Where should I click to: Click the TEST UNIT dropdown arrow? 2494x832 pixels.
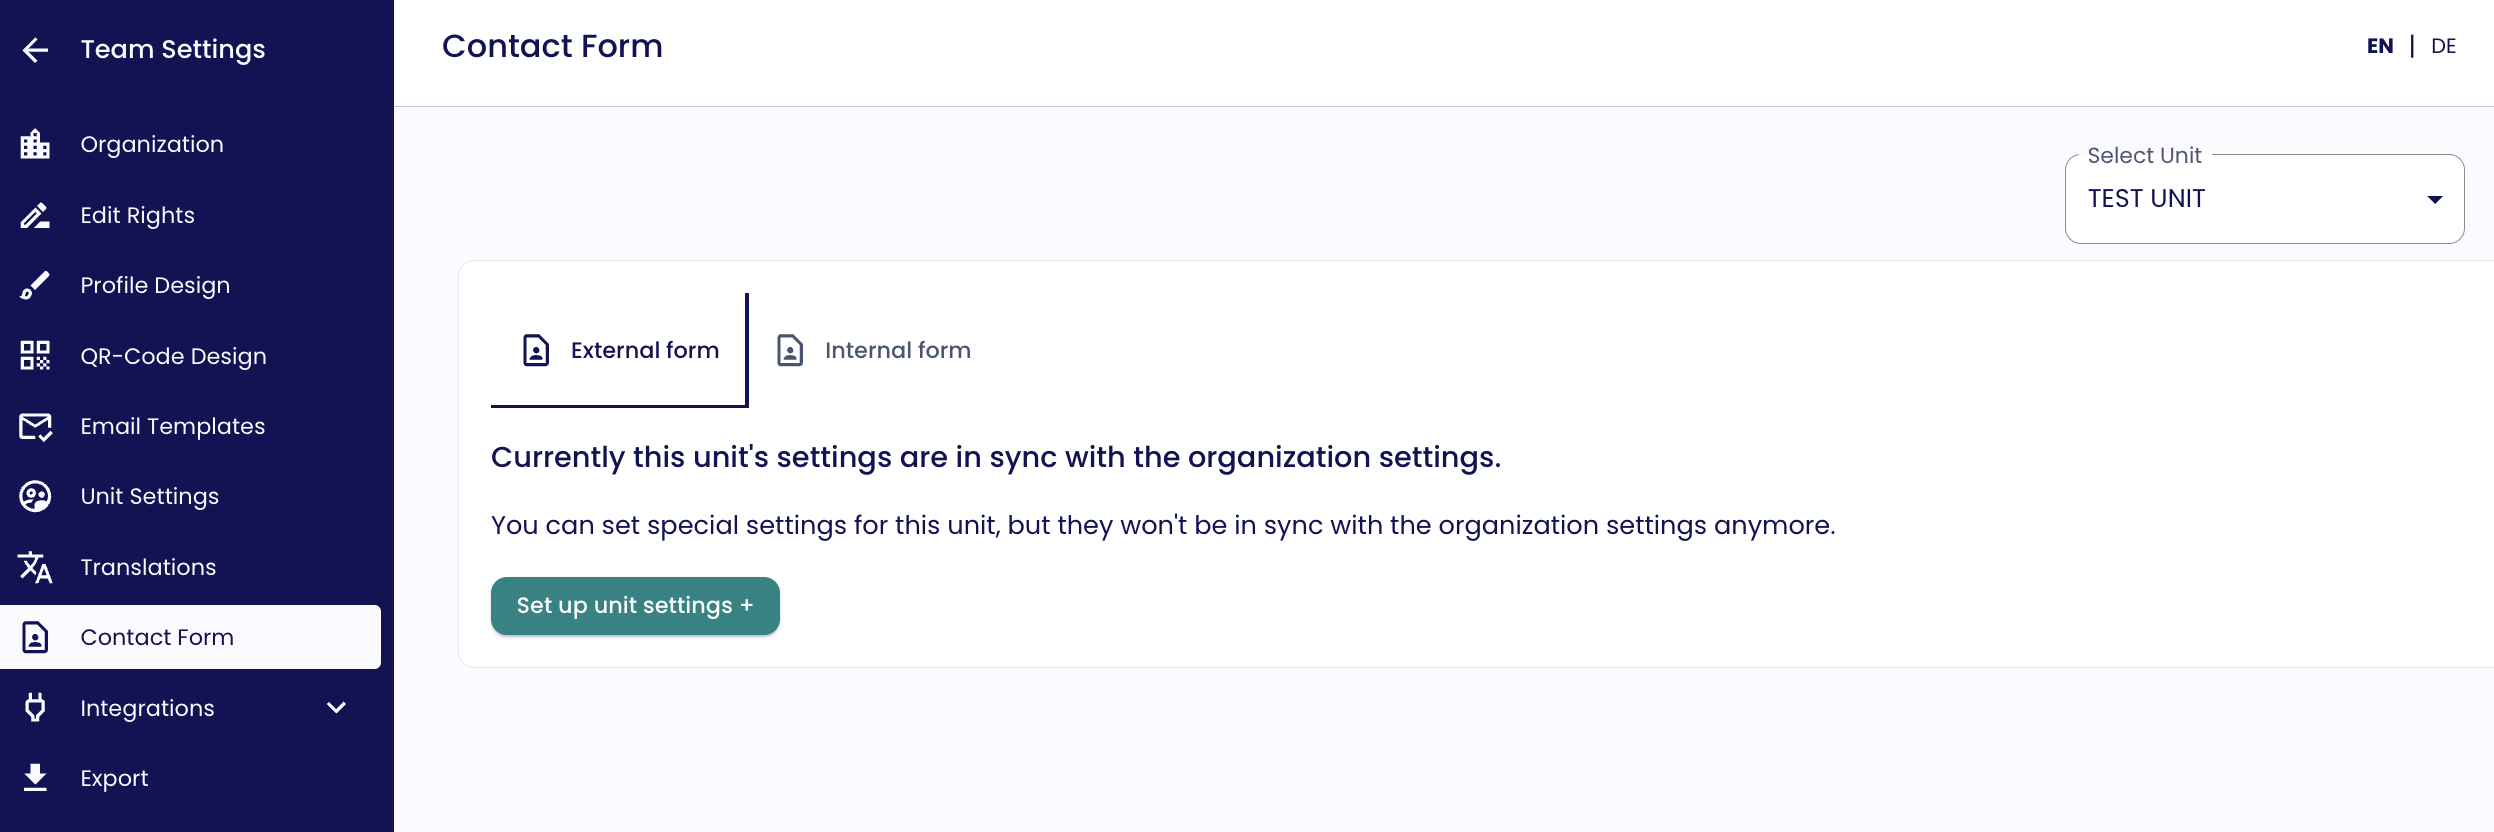tap(2435, 199)
